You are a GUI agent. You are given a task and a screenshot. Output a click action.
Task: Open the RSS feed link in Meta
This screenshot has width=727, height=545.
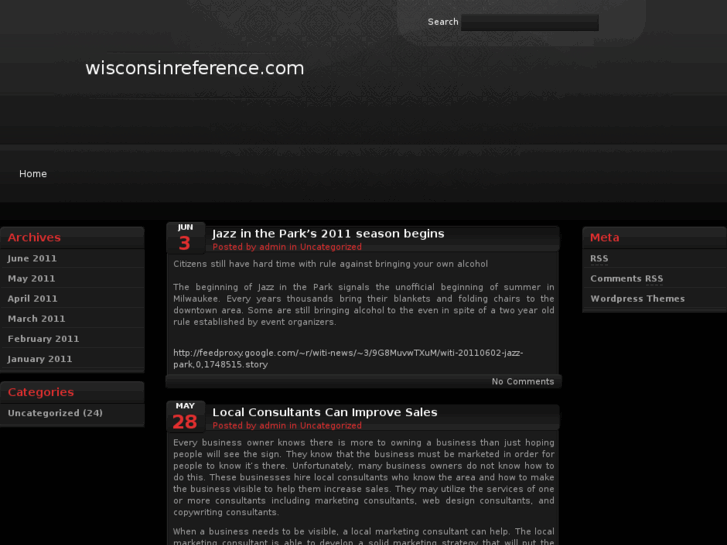pos(599,258)
